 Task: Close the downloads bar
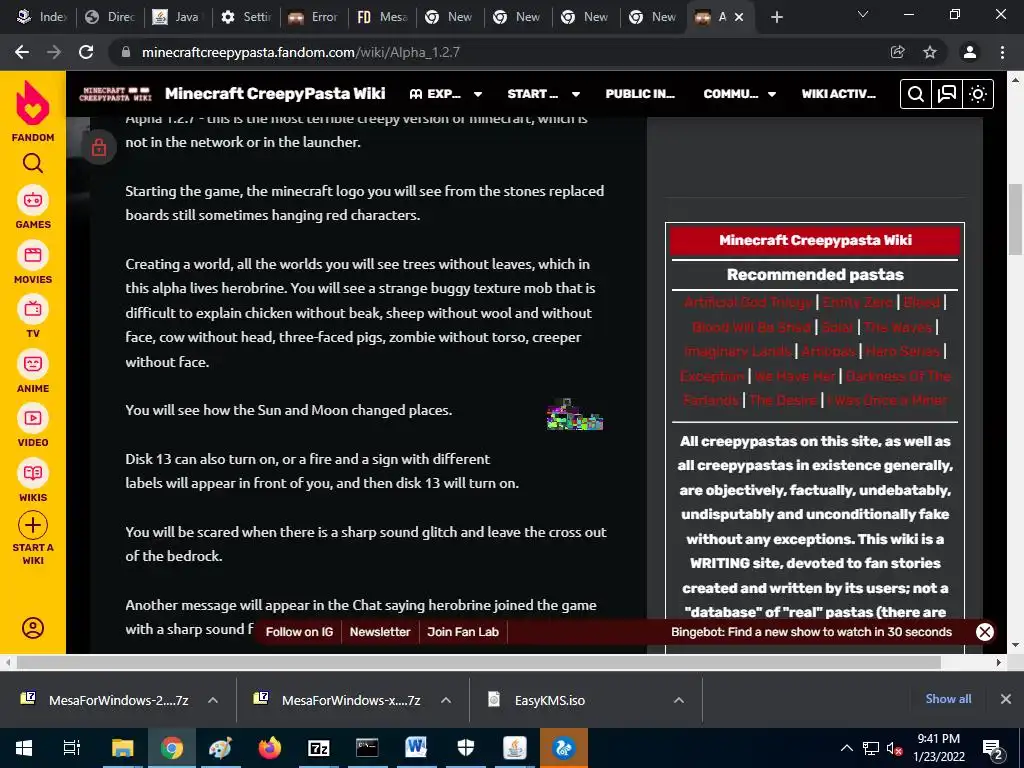pyautogui.click(x=1006, y=699)
